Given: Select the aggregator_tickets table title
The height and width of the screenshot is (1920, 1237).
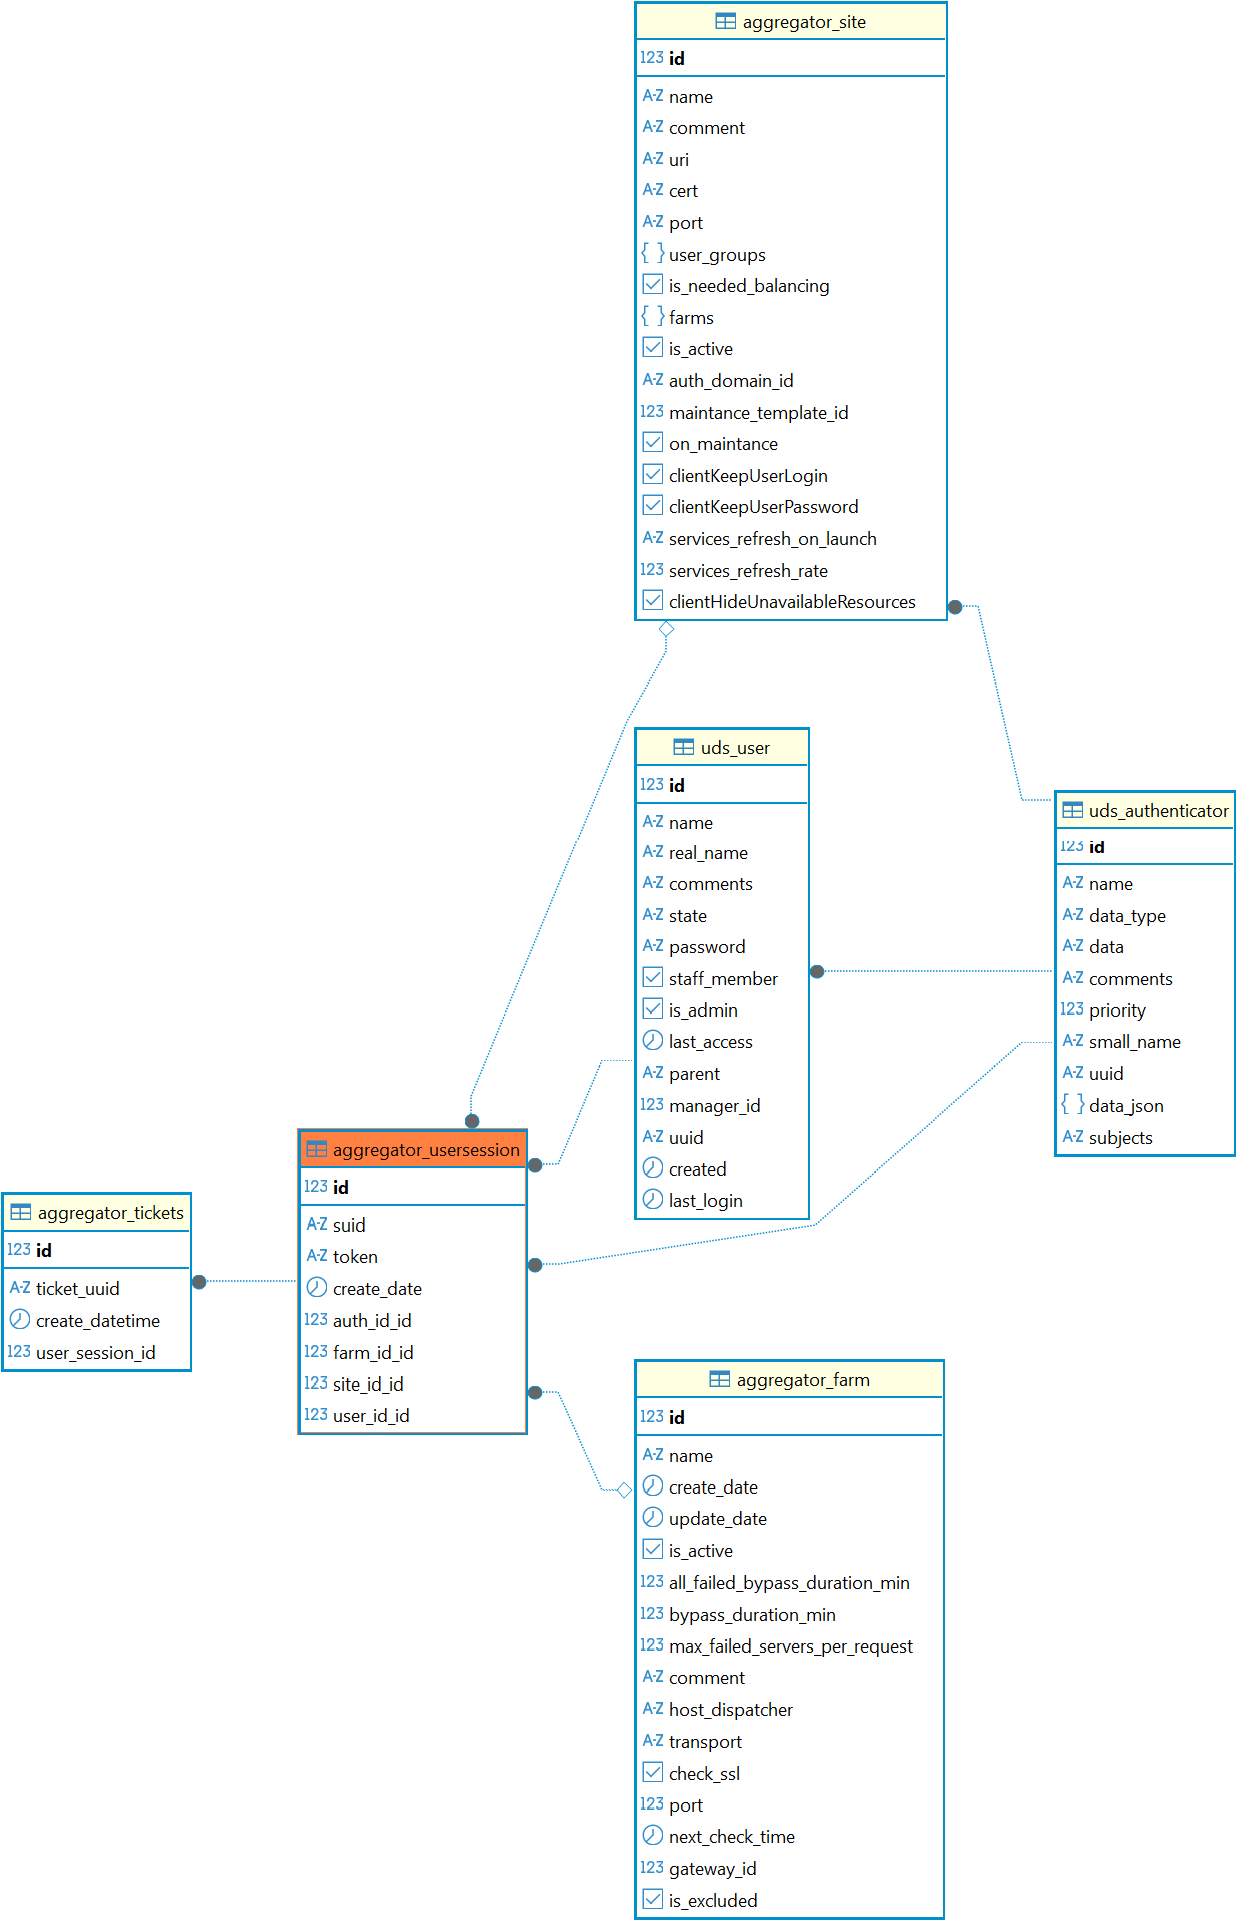Looking at the screenshot, I should 110,1213.
